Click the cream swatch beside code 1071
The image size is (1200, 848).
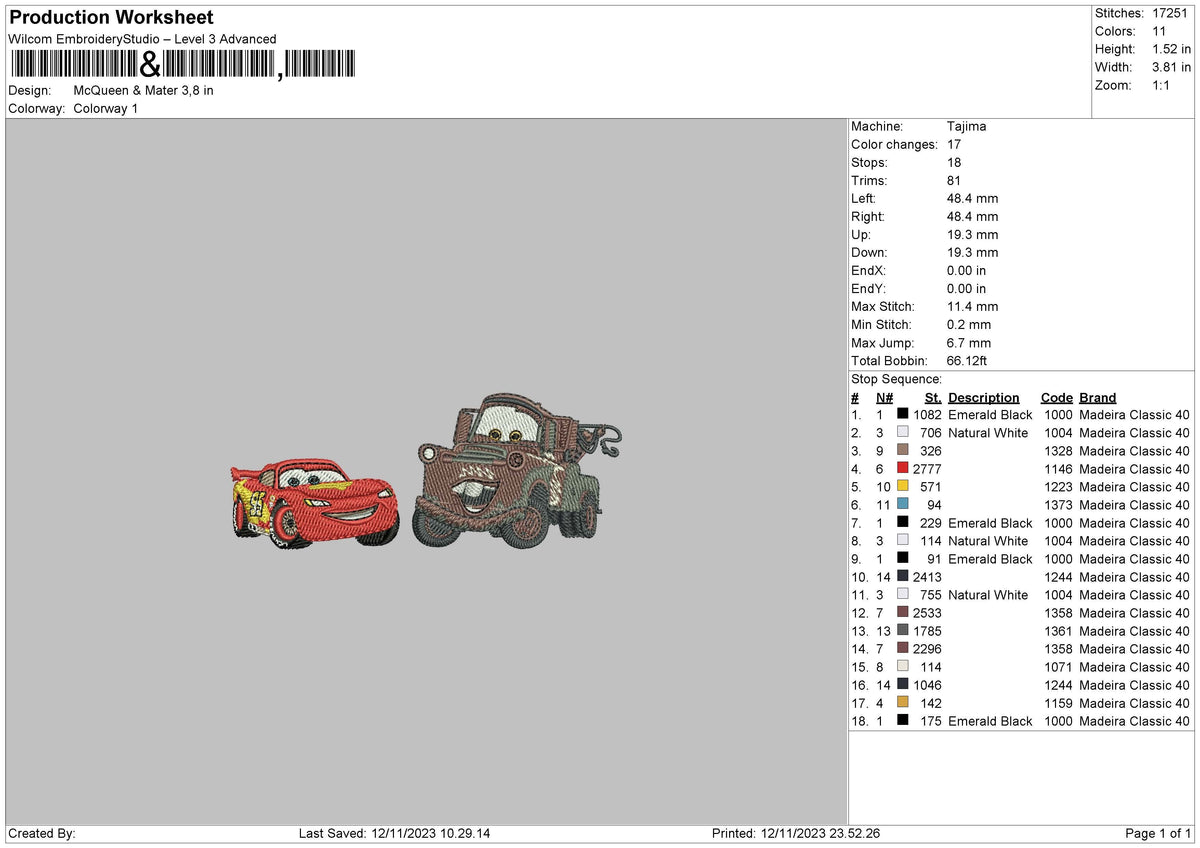(903, 667)
